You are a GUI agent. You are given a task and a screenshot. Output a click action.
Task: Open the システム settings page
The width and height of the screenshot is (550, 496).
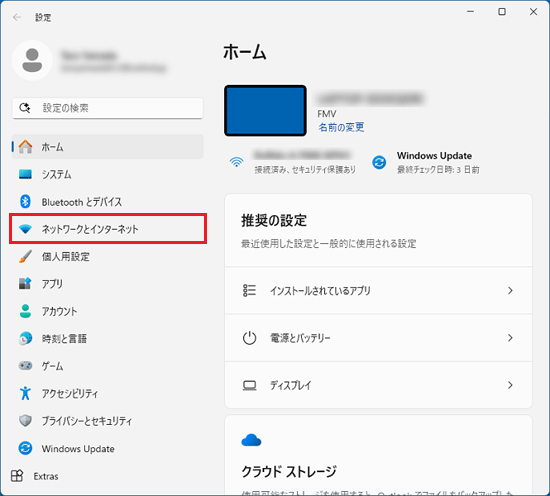108,174
